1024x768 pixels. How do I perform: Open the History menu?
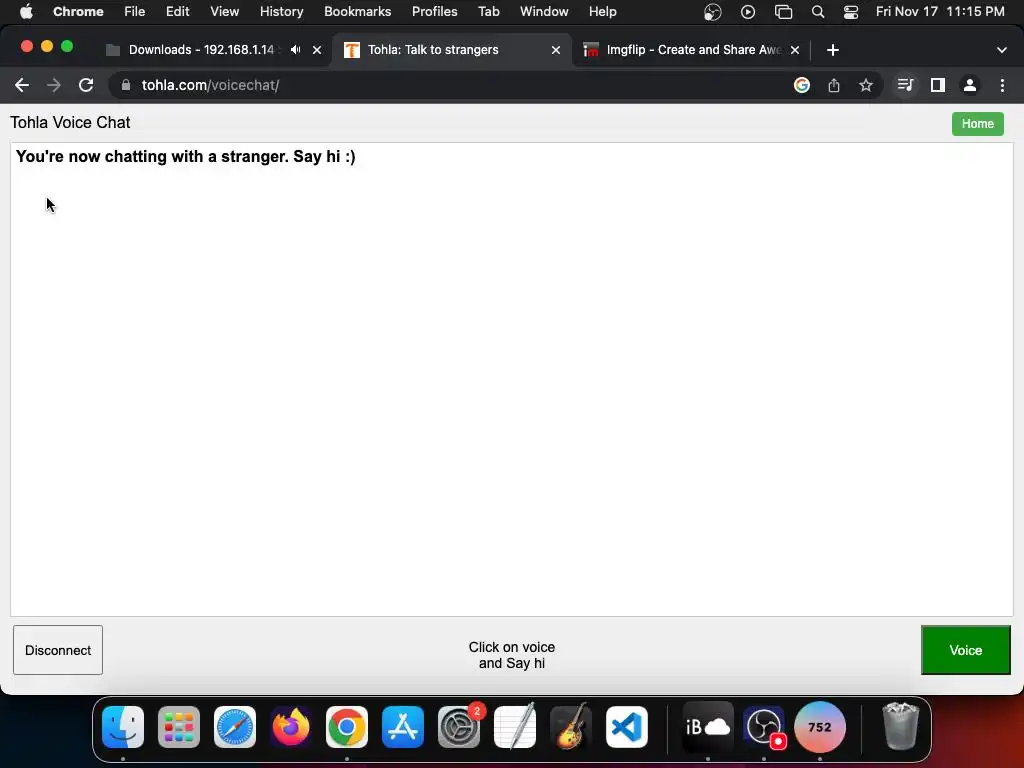(281, 12)
